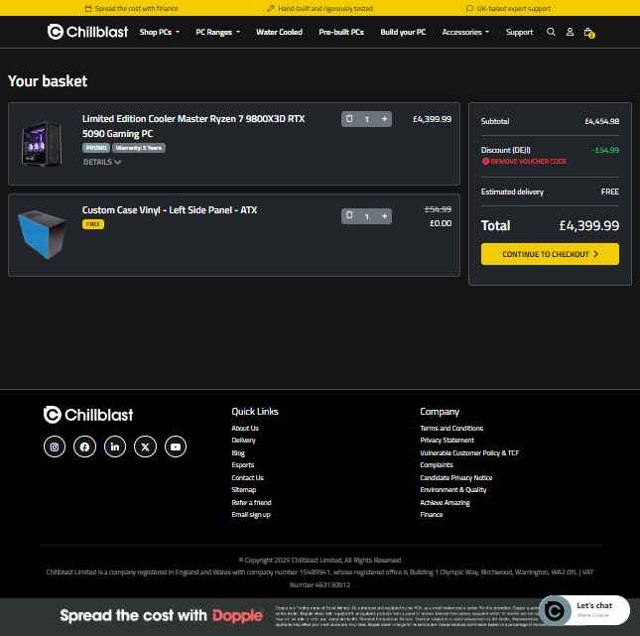Click Hand built and rigorously tested banner
Screen dimensions: 640x636
coord(320,8)
